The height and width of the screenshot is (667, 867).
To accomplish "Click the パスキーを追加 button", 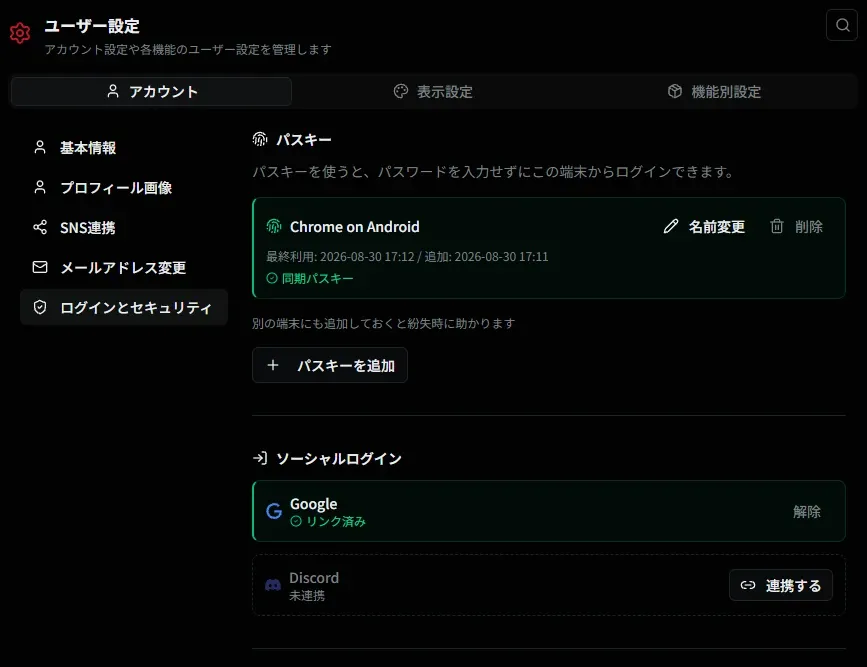I will 330,365.
